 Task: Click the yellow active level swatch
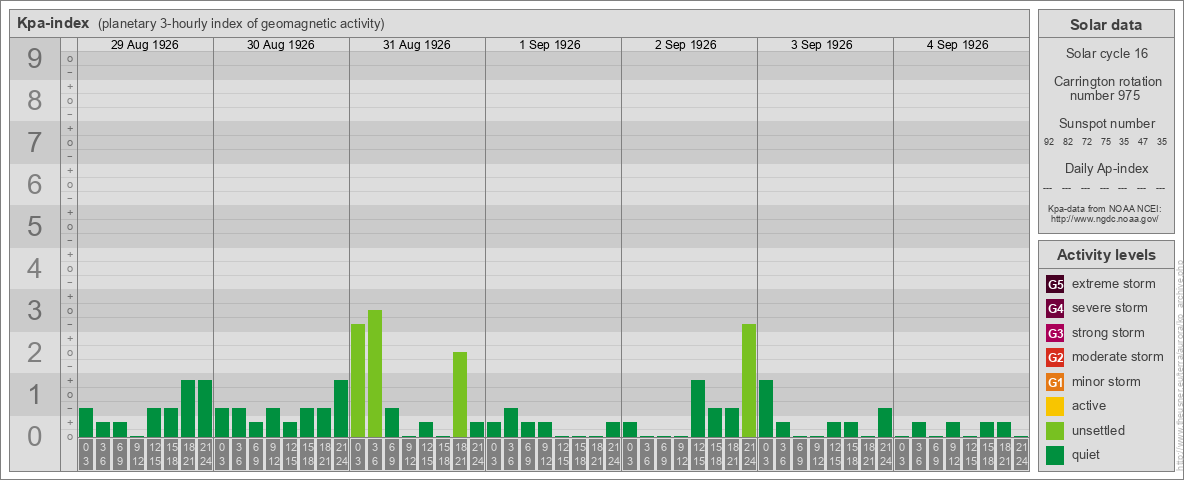(x=1055, y=406)
